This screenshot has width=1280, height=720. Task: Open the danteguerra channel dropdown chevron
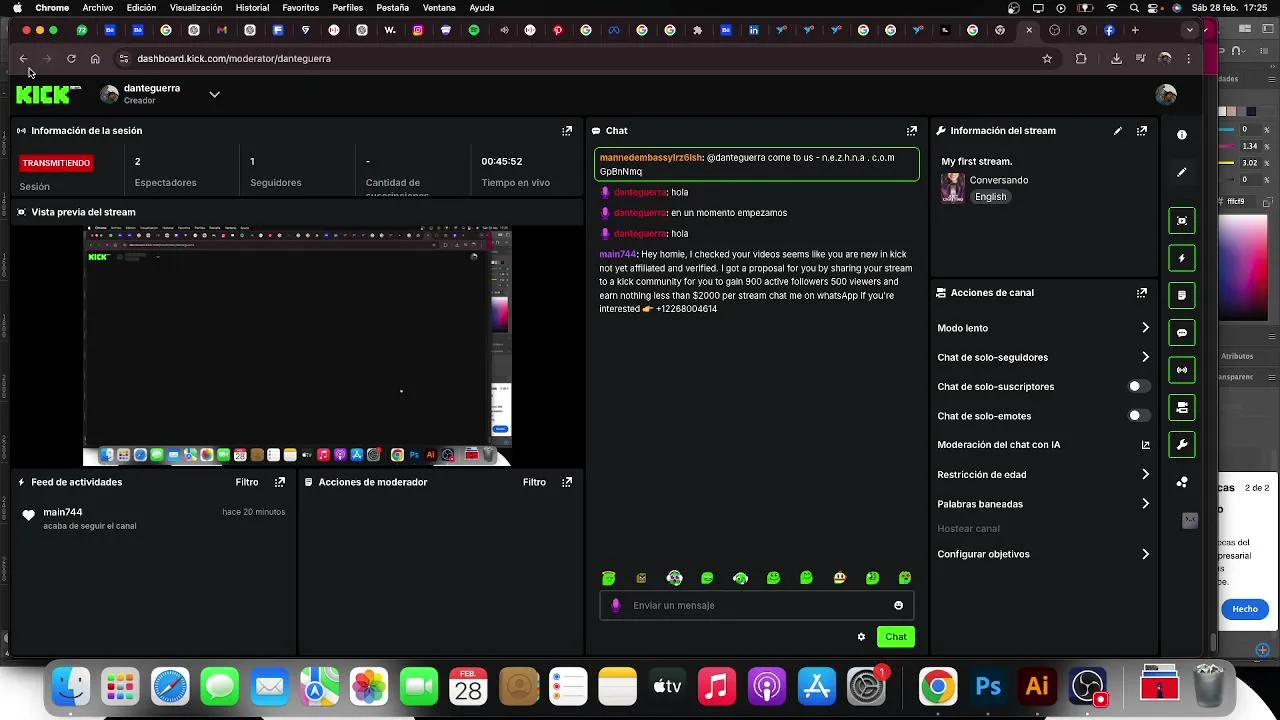pyautogui.click(x=214, y=94)
